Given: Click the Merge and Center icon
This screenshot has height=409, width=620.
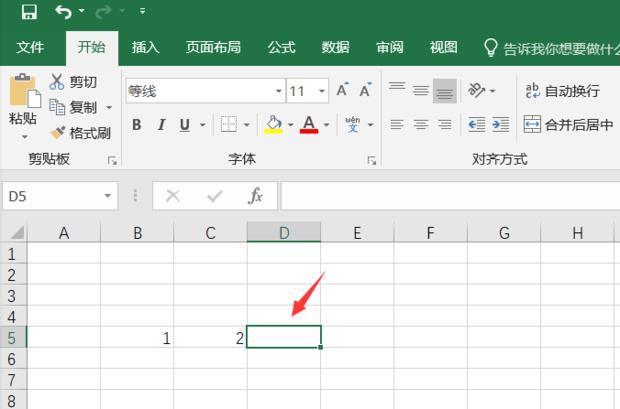Looking at the screenshot, I should [x=533, y=125].
